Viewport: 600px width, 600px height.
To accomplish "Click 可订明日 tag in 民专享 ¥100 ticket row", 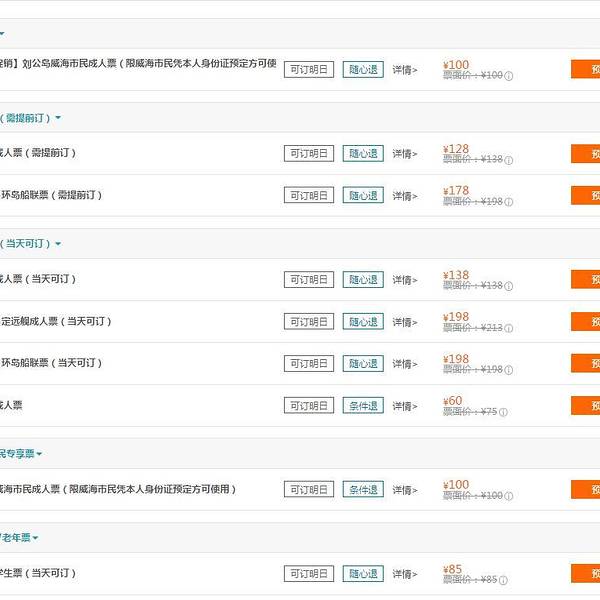I will [309, 490].
